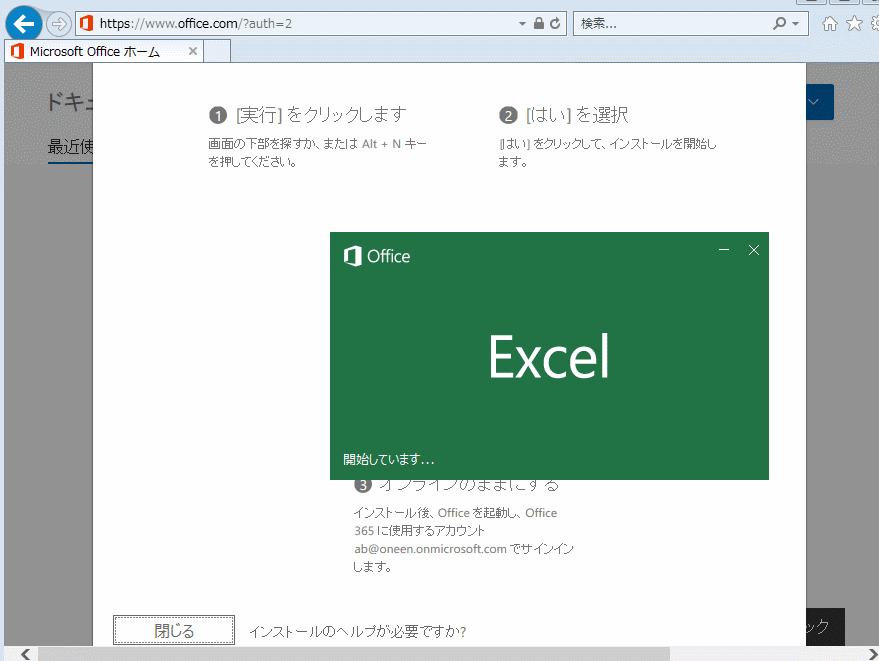Click the Excel title on splash screen
This screenshot has height=661, width=879.
point(549,357)
